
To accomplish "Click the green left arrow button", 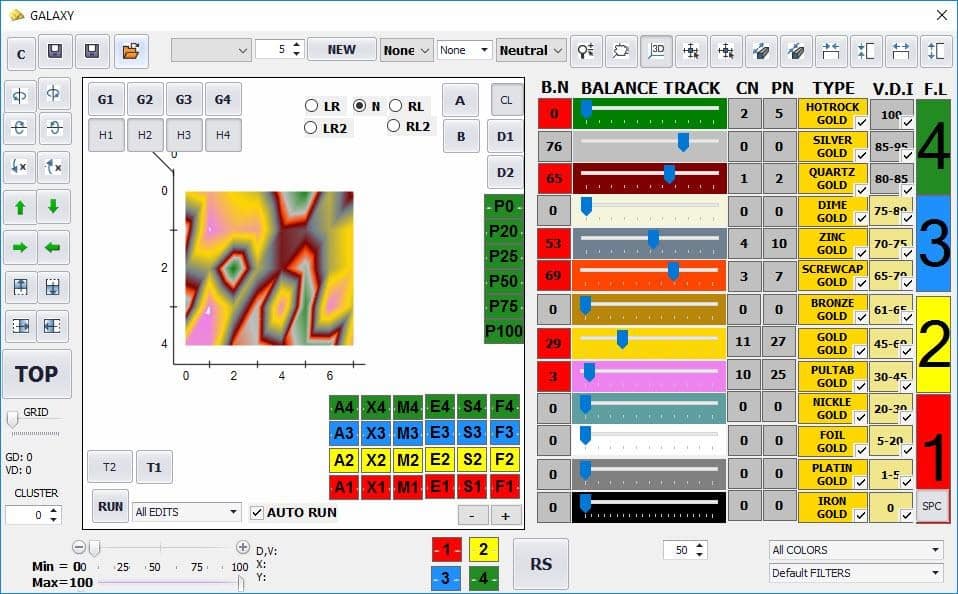I will click(54, 246).
